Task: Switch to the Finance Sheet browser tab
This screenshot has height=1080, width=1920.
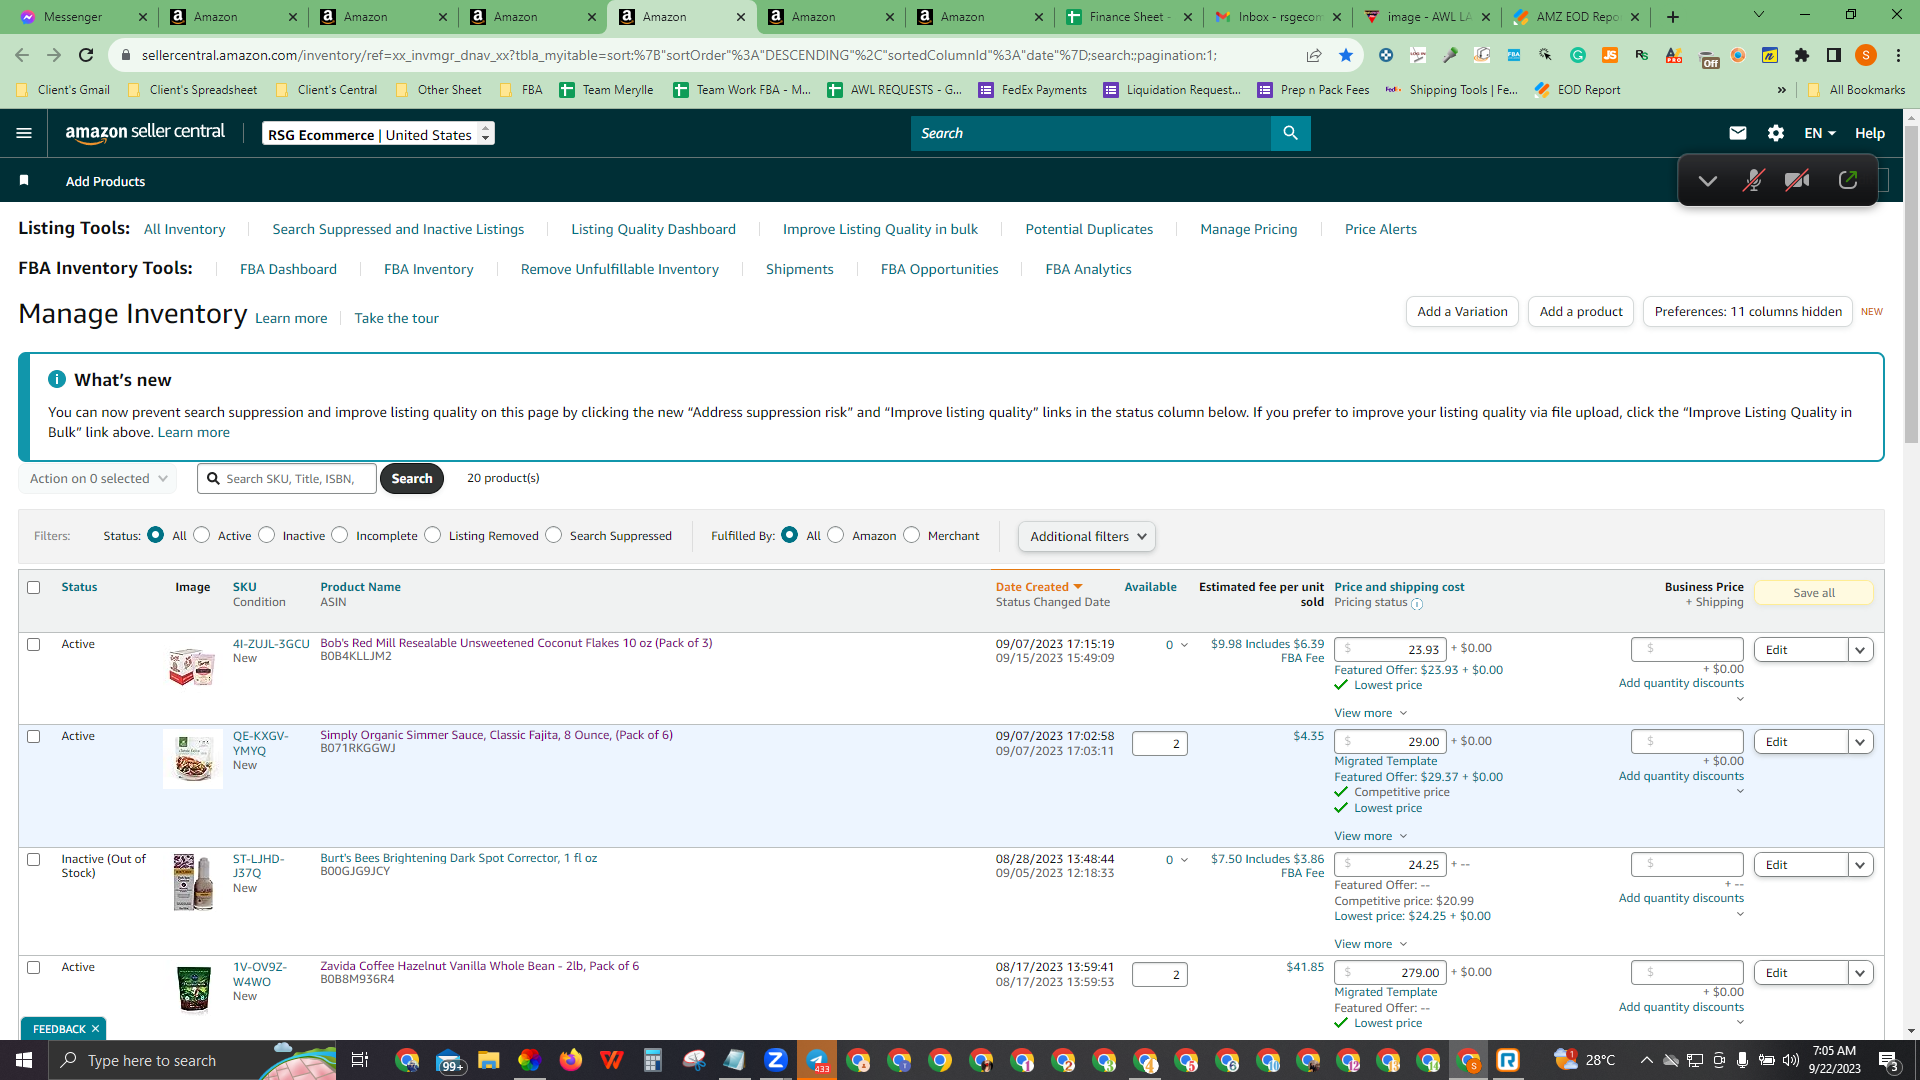Action: click(x=1127, y=17)
